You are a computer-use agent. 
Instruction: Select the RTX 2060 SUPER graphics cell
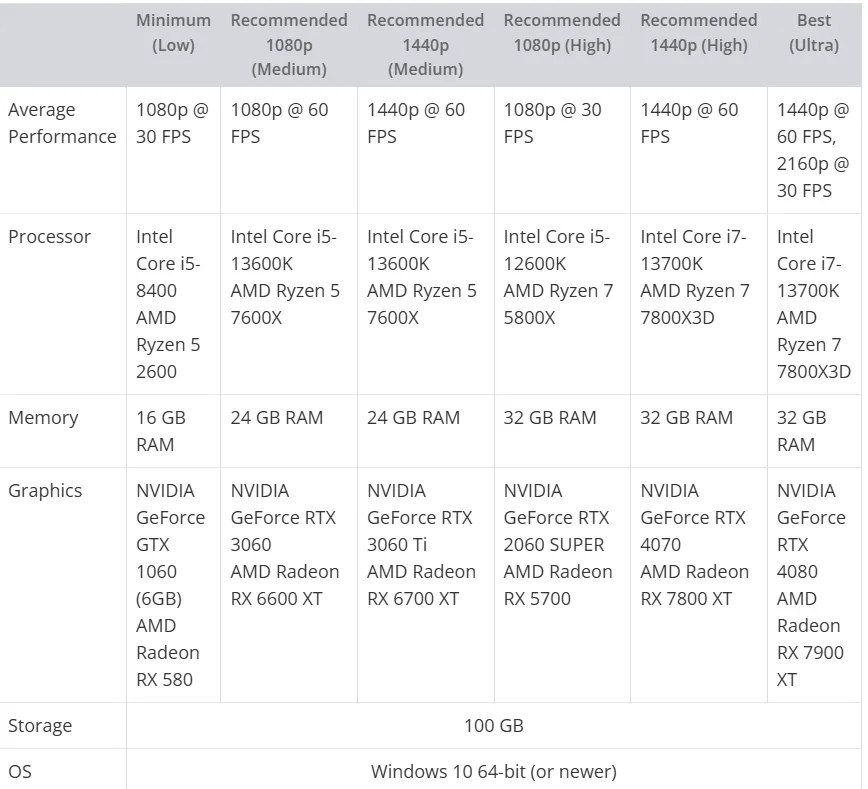coord(562,585)
